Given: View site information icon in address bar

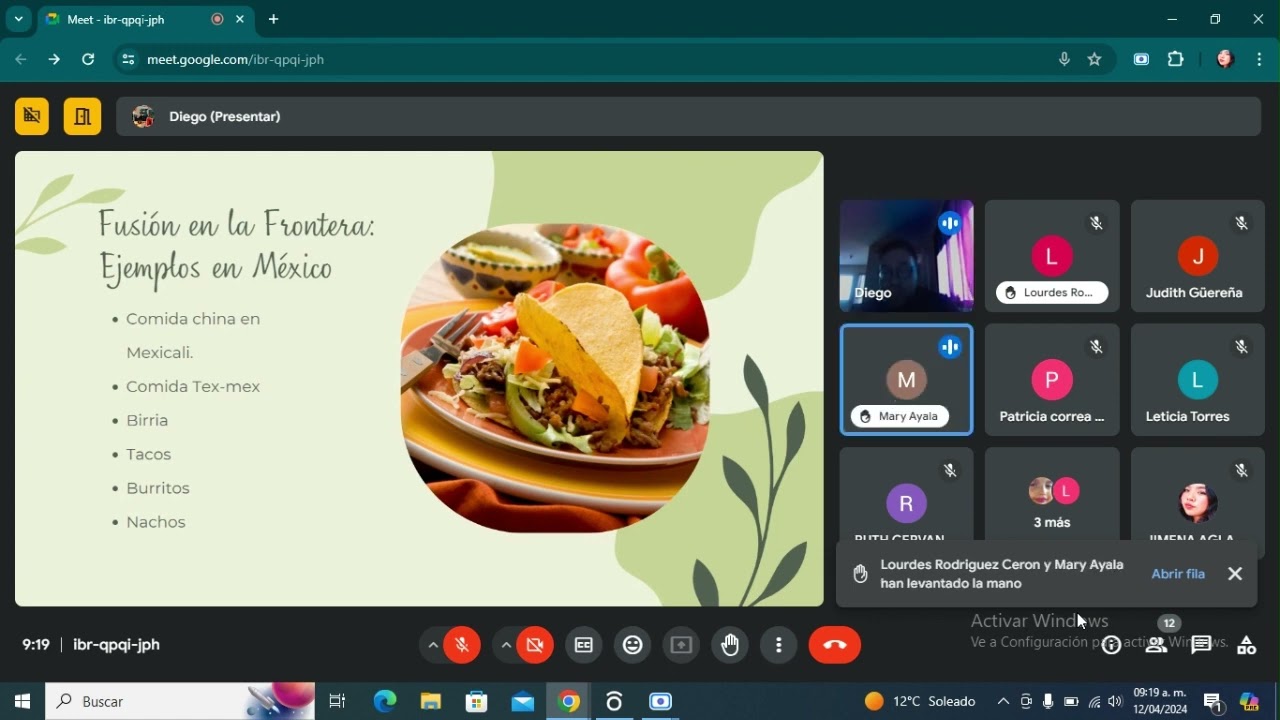Looking at the screenshot, I should click(x=127, y=59).
